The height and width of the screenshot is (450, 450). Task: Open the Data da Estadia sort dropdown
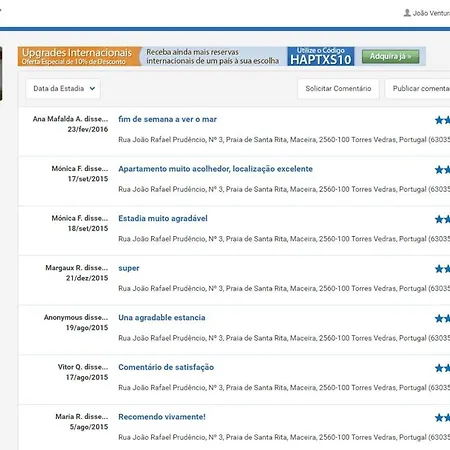click(x=63, y=89)
